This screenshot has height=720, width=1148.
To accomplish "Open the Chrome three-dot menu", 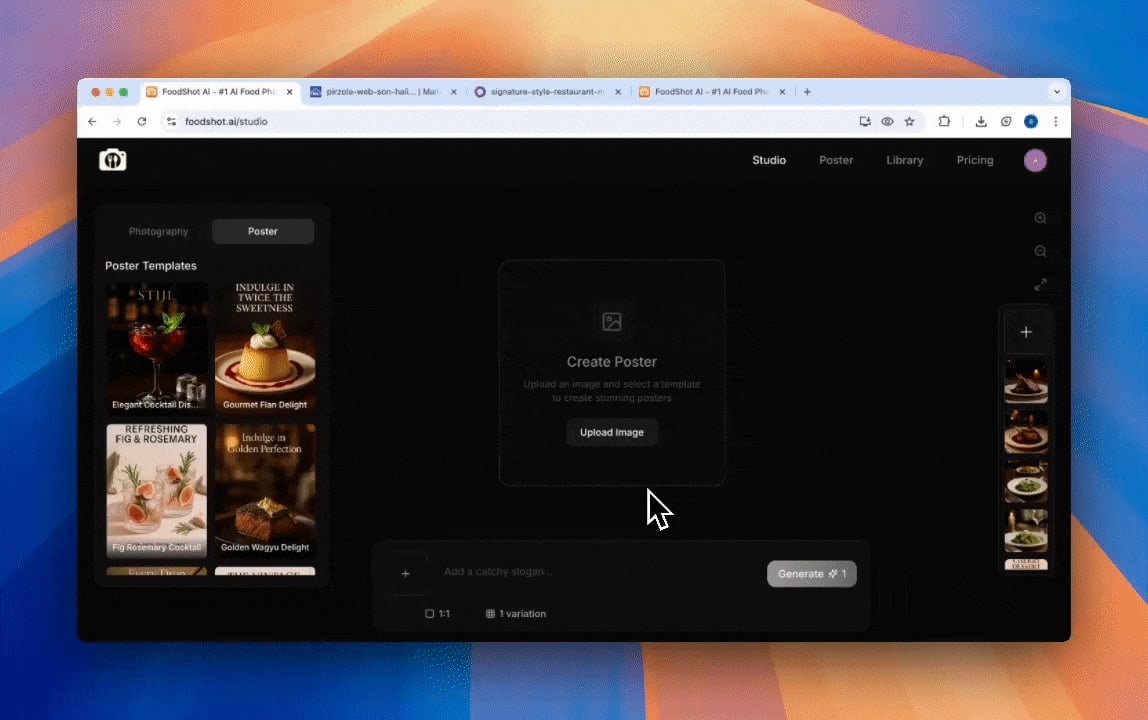I will click(1056, 122).
